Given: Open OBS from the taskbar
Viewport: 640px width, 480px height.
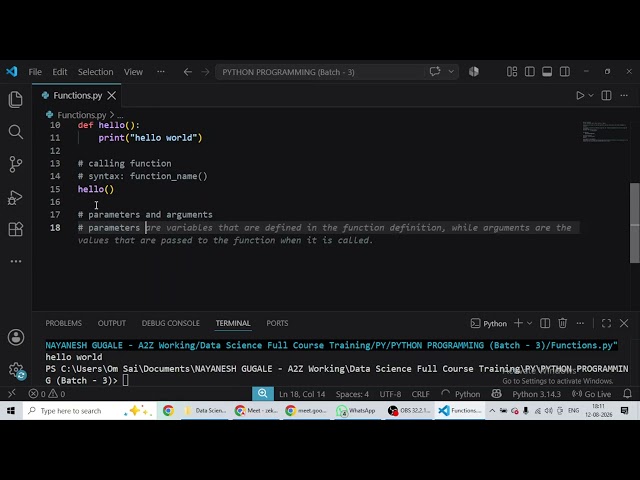Looking at the screenshot, I should tap(409, 411).
